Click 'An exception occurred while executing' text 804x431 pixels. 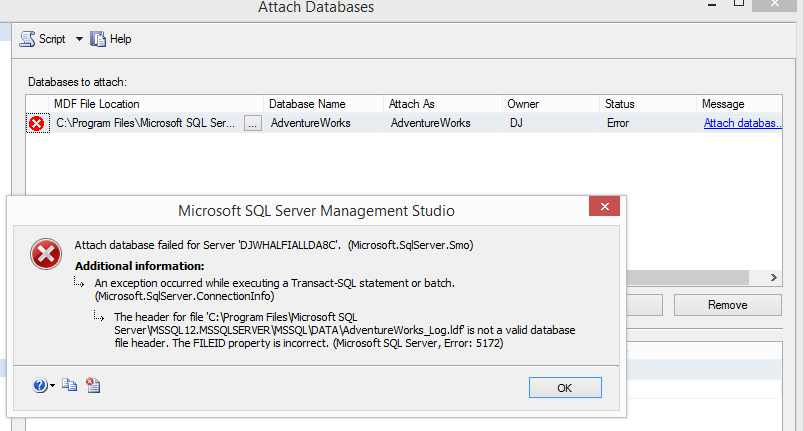pos(274,289)
